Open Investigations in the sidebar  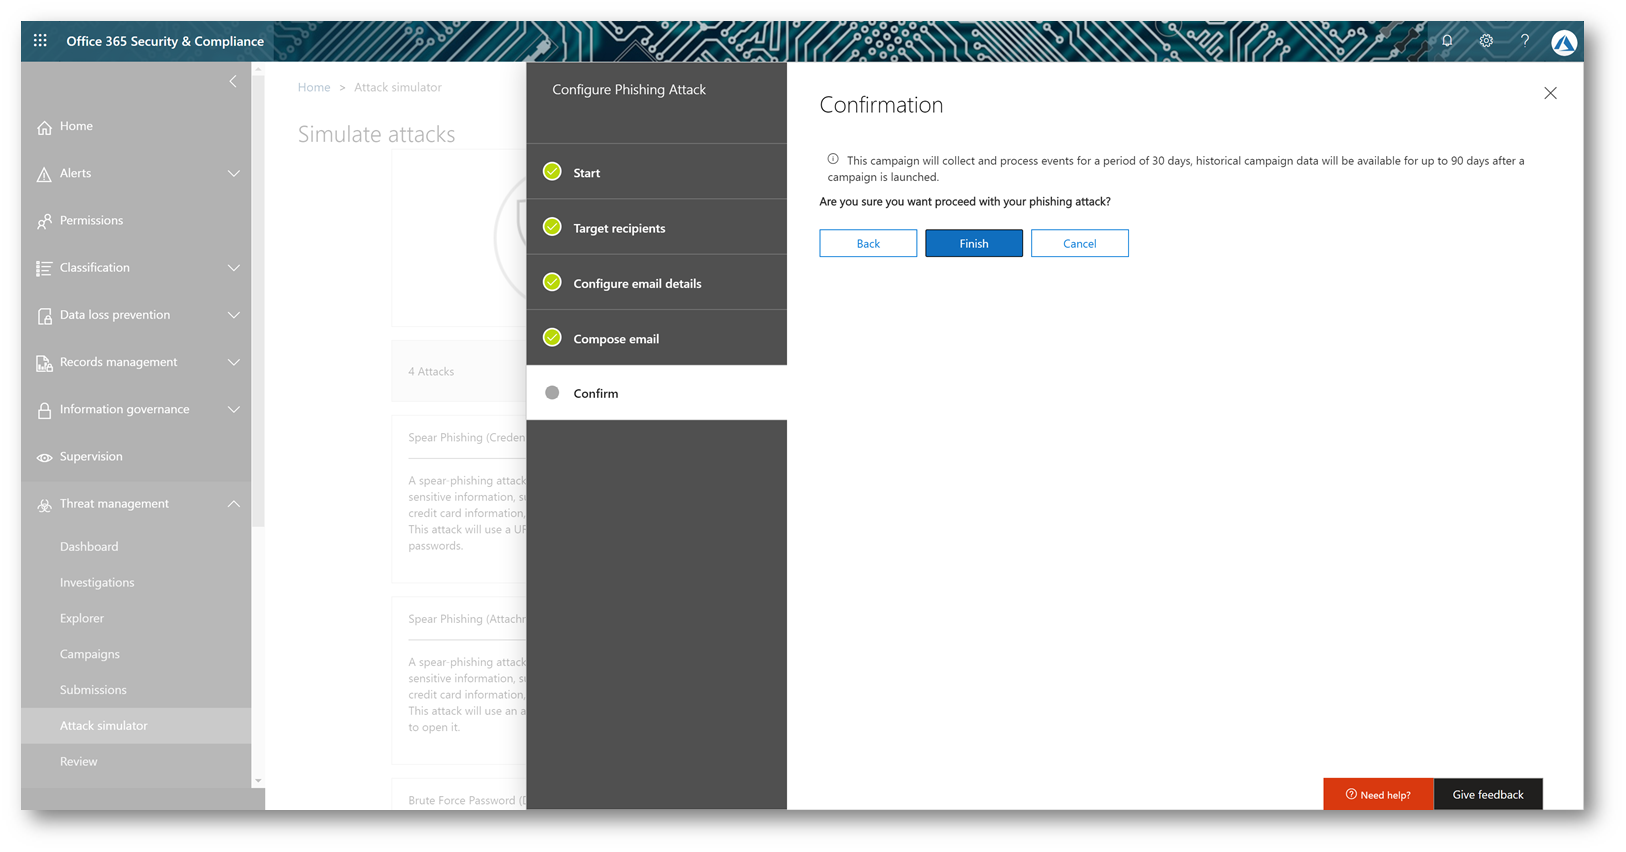97,582
